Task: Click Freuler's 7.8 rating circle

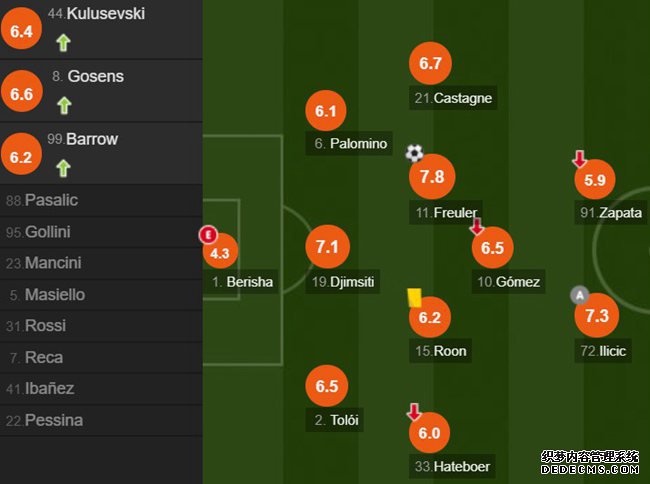Action: click(x=432, y=177)
